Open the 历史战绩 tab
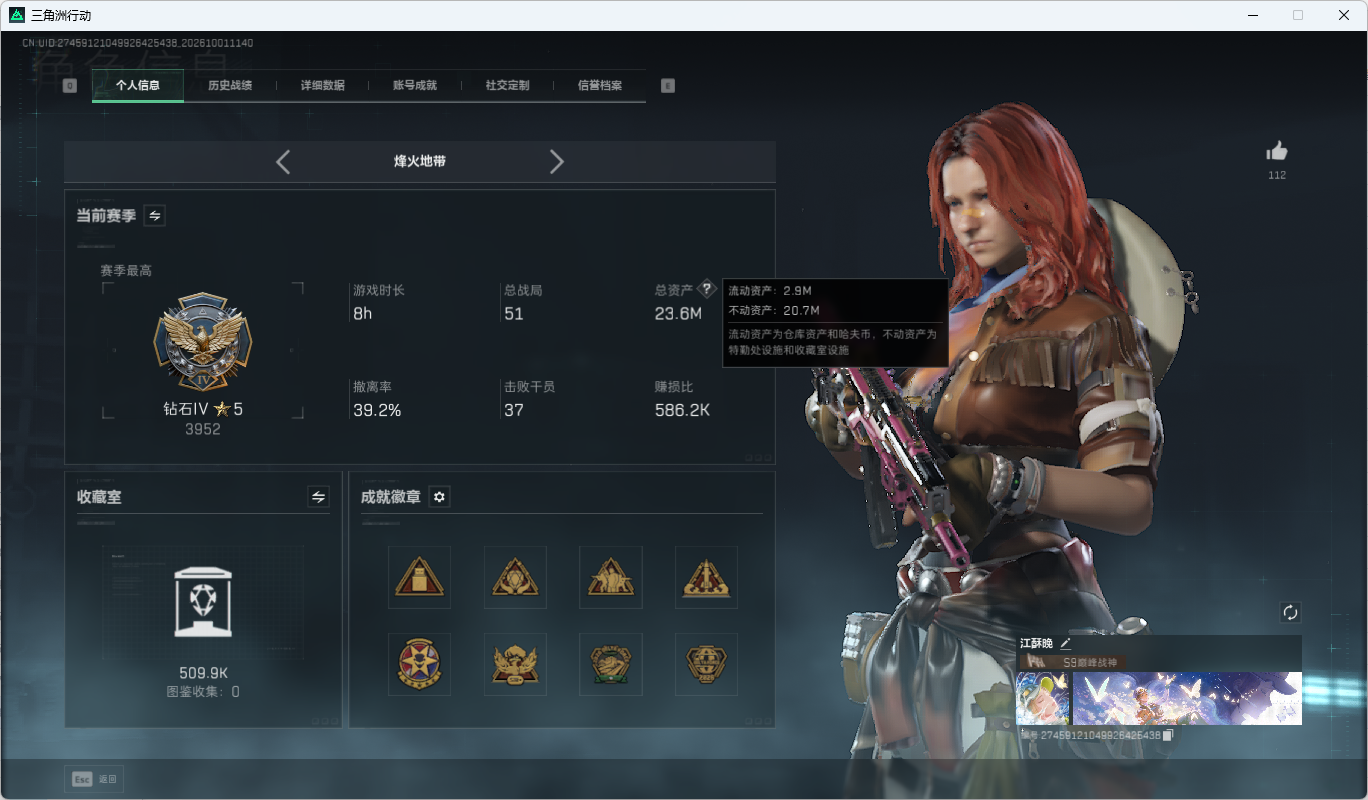Image resolution: width=1368 pixels, height=800 pixels. (x=230, y=86)
